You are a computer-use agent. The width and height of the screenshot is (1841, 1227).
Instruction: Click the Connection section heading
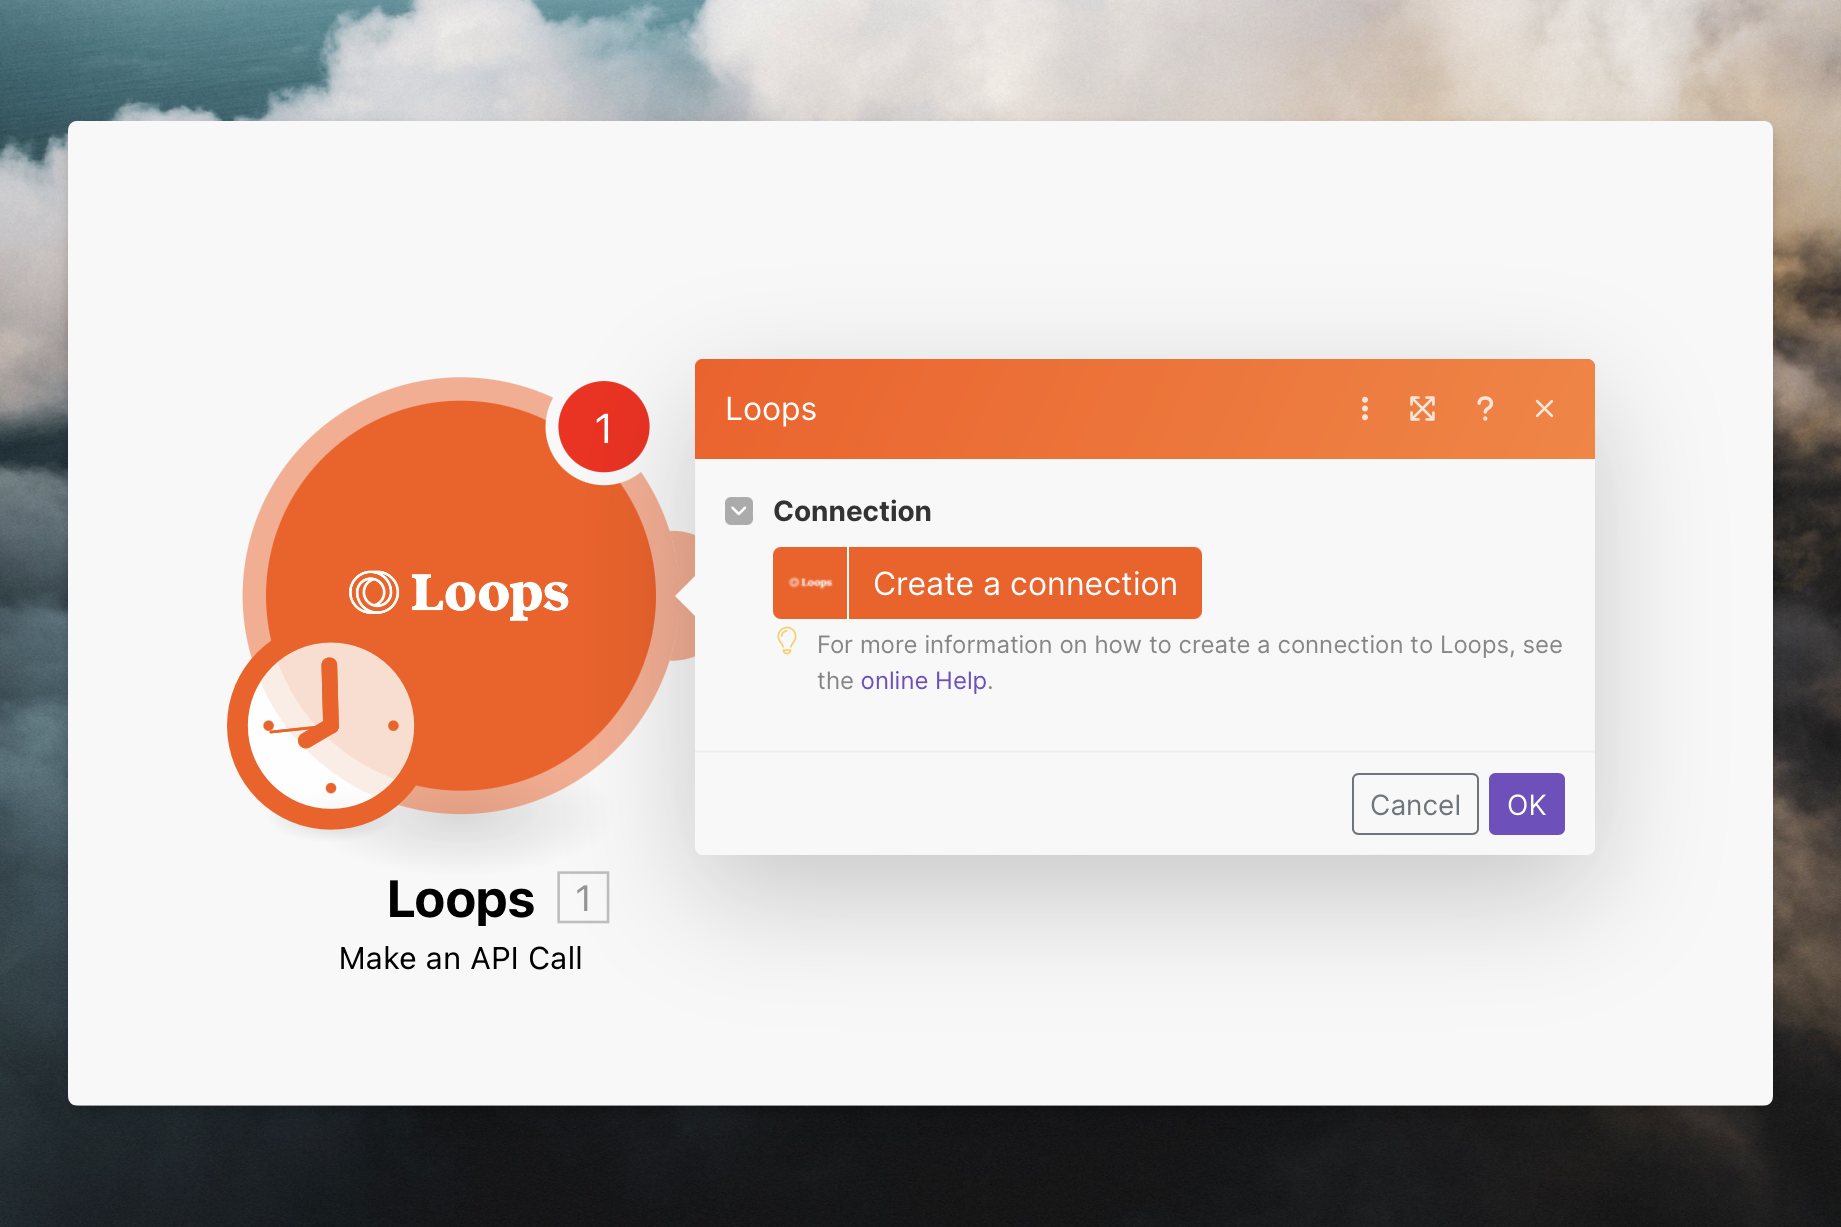point(852,511)
